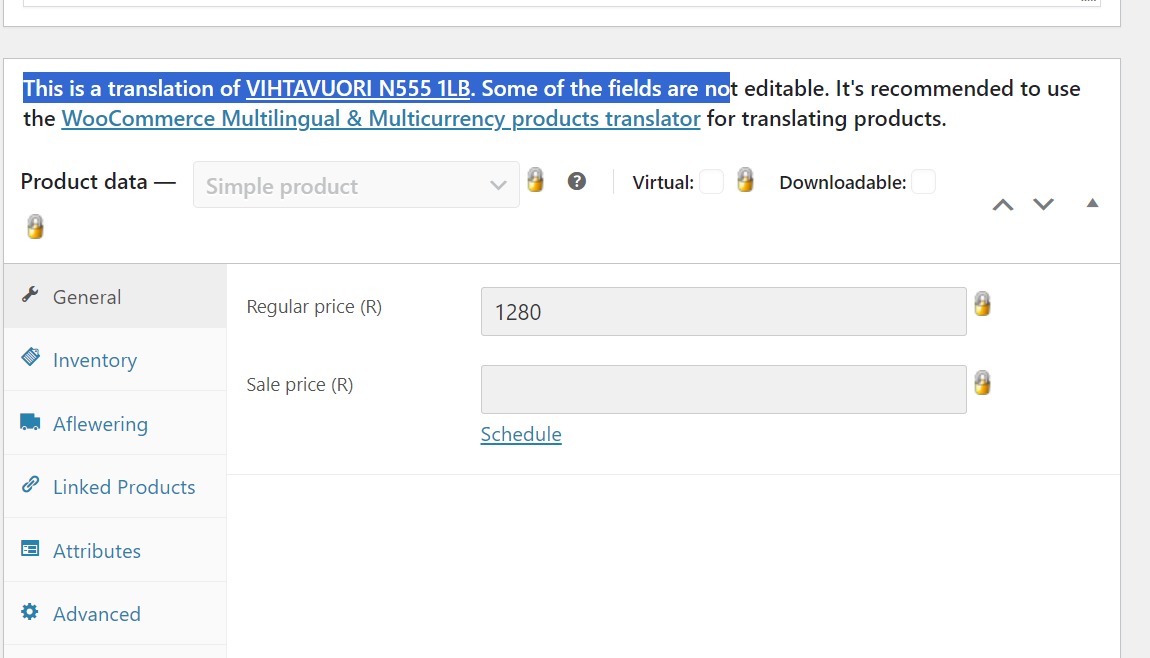This screenshot has height=658, width=1150.
Task: Open the Simple product type dropdown
Action: pos(356,185)
